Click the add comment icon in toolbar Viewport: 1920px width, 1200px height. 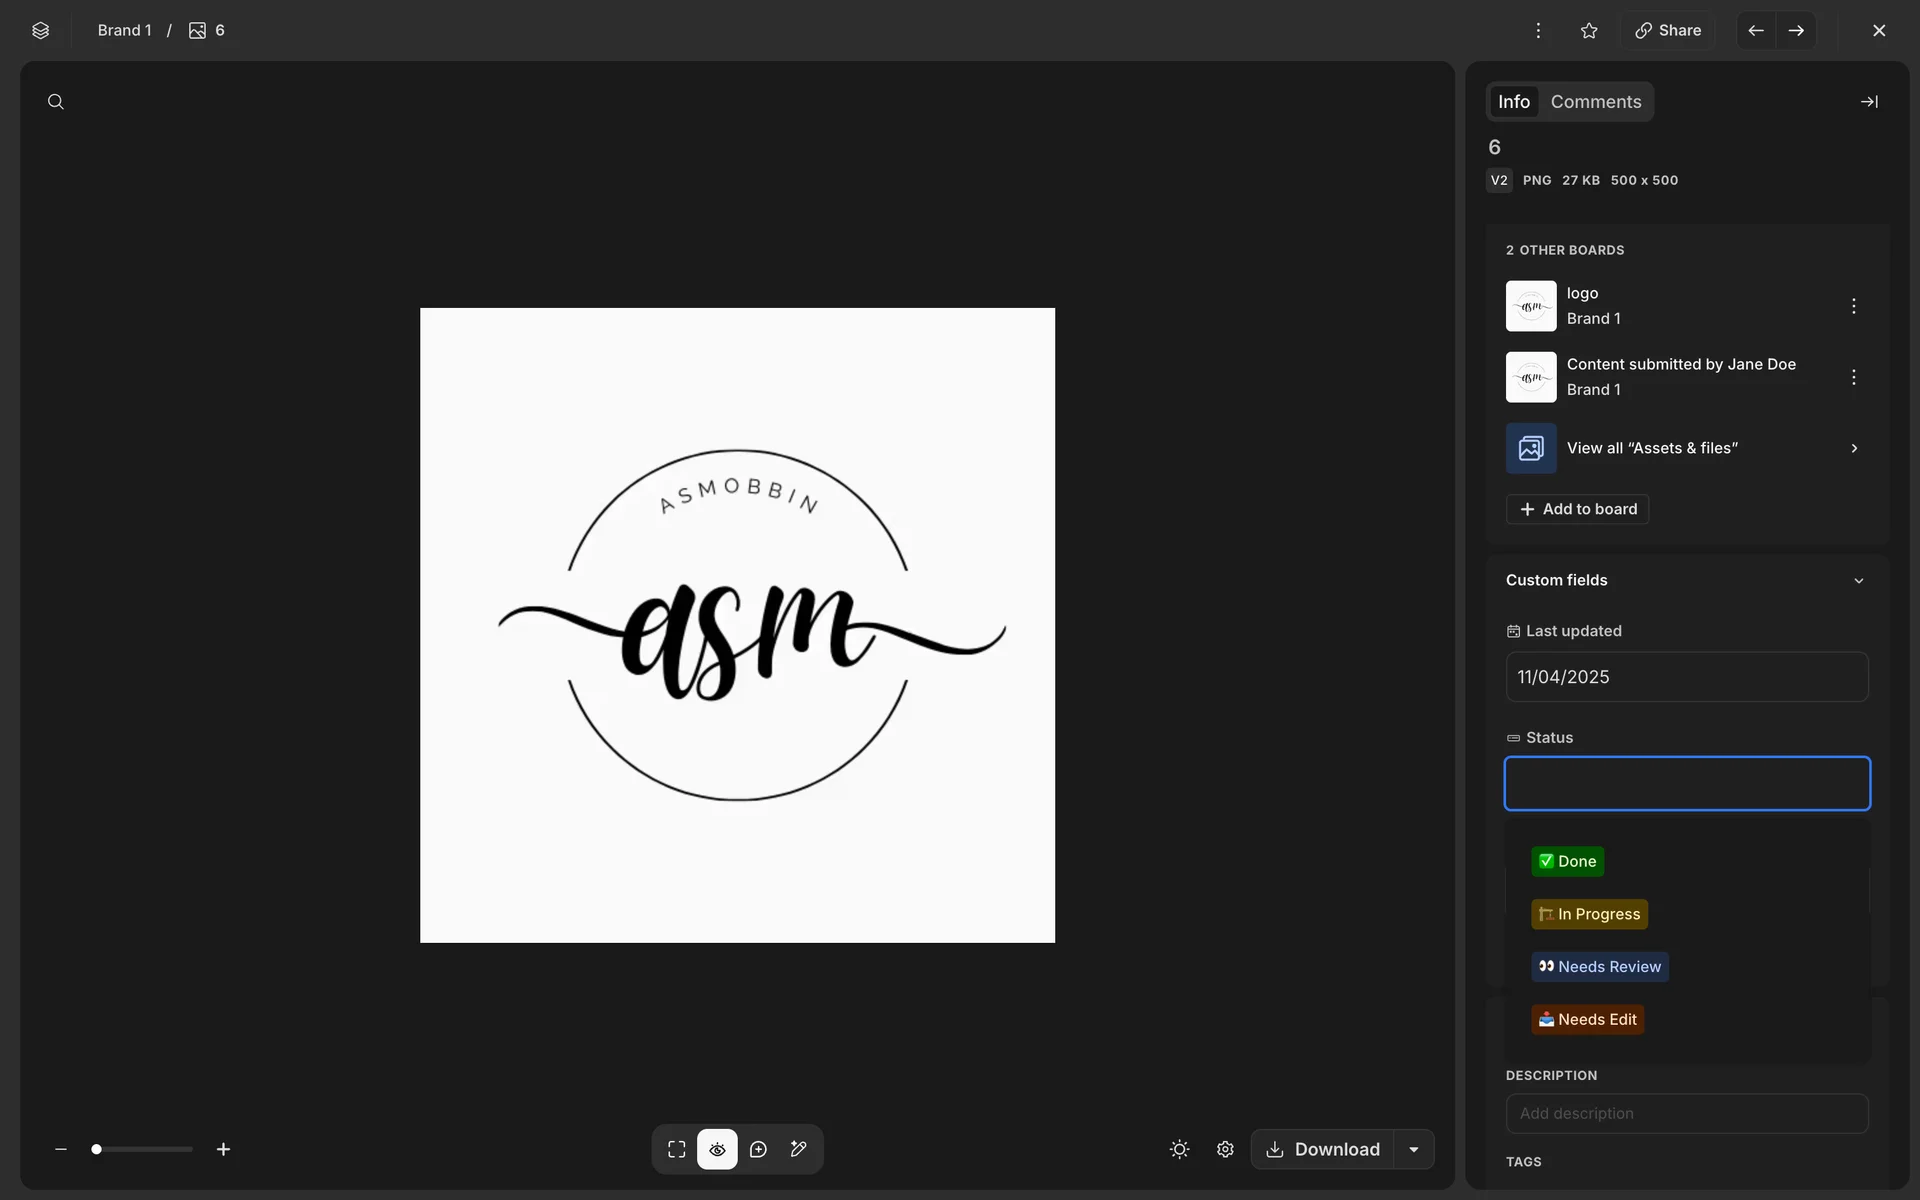pyautogui.click(x=758, y=1149)
